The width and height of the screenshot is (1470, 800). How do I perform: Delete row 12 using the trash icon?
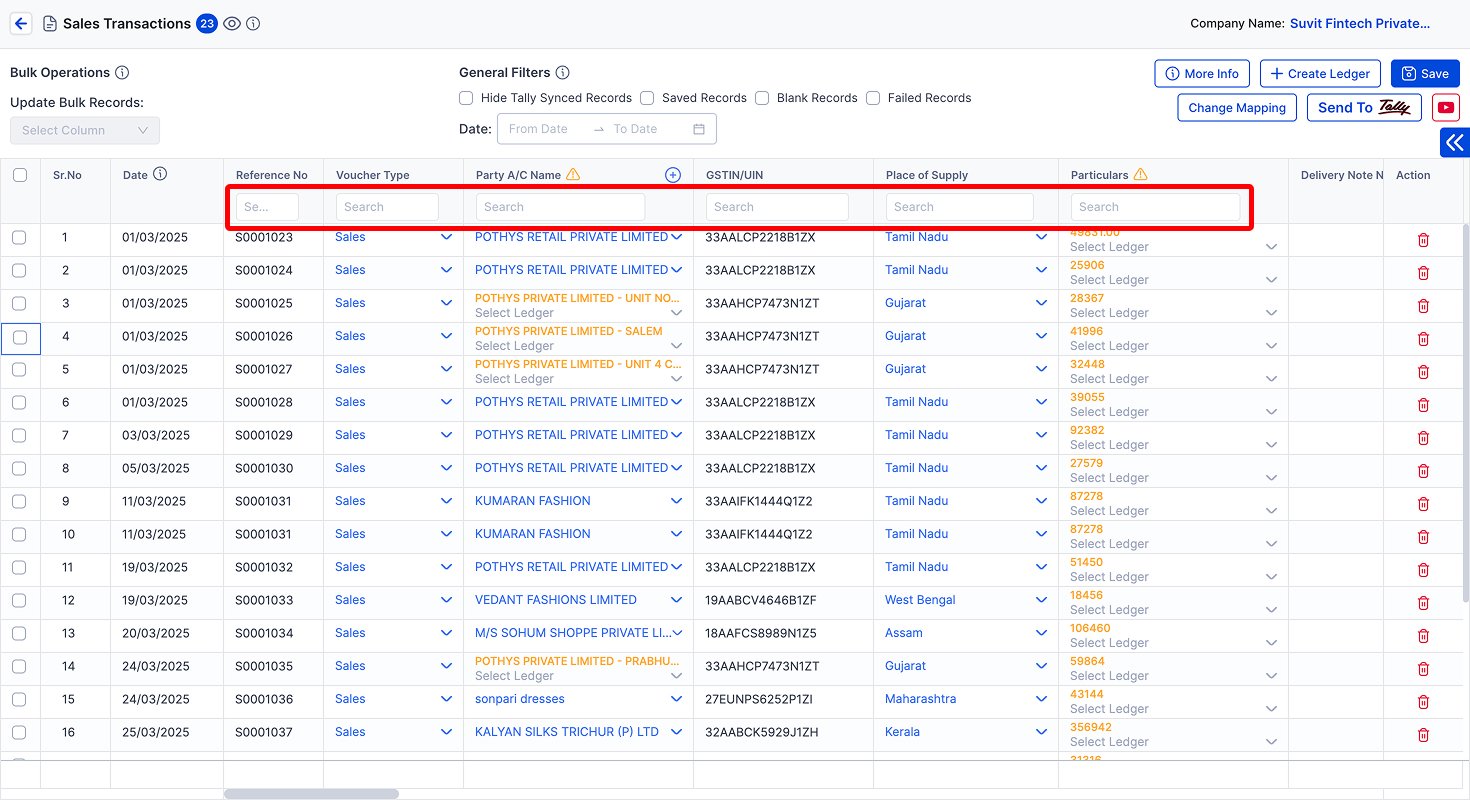[1423, 603]
